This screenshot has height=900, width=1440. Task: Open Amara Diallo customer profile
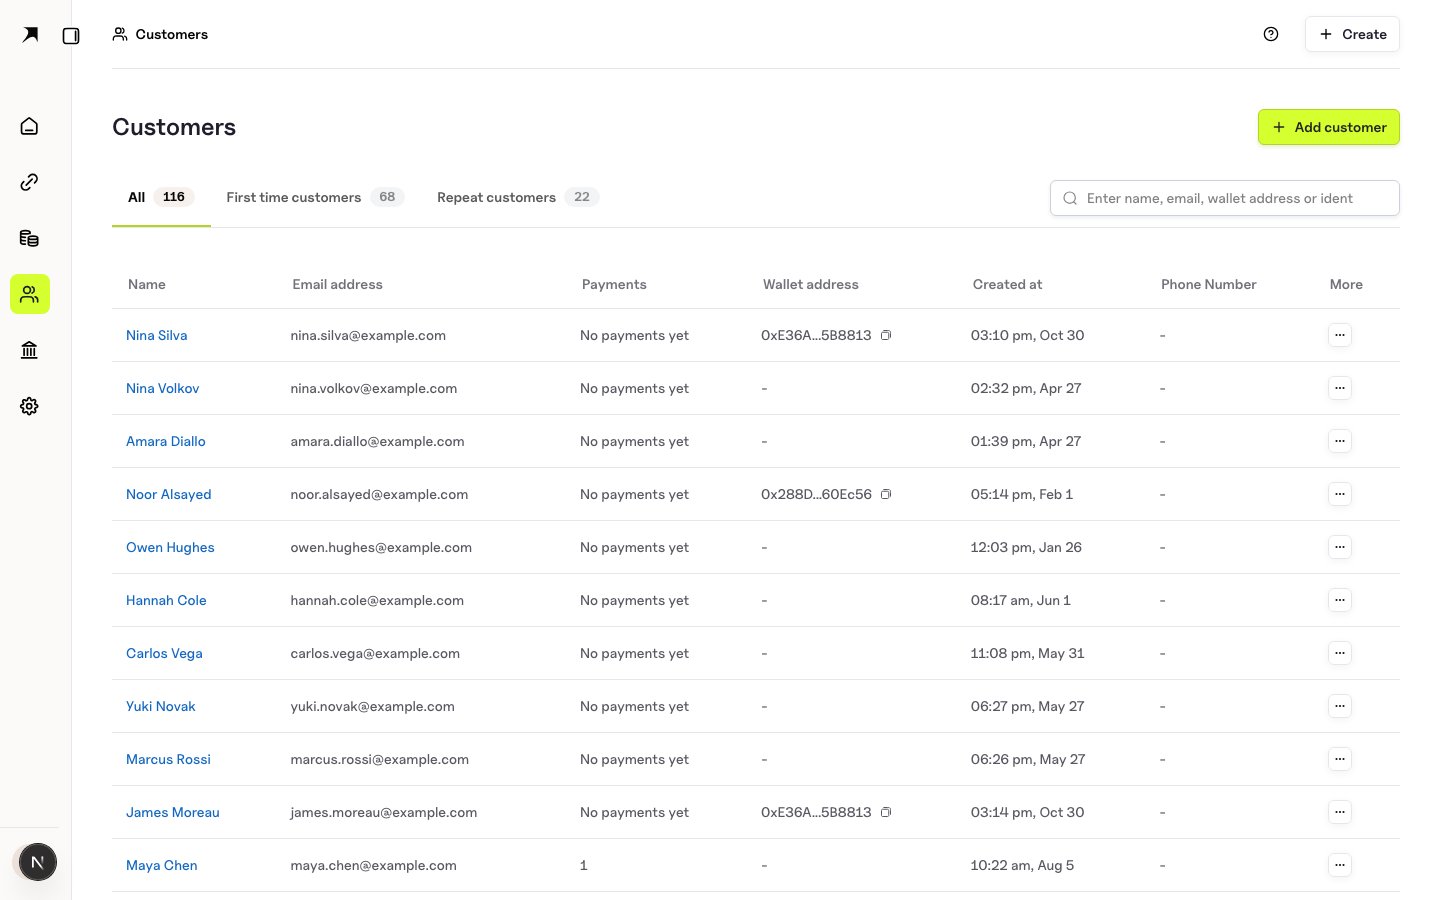166,441
